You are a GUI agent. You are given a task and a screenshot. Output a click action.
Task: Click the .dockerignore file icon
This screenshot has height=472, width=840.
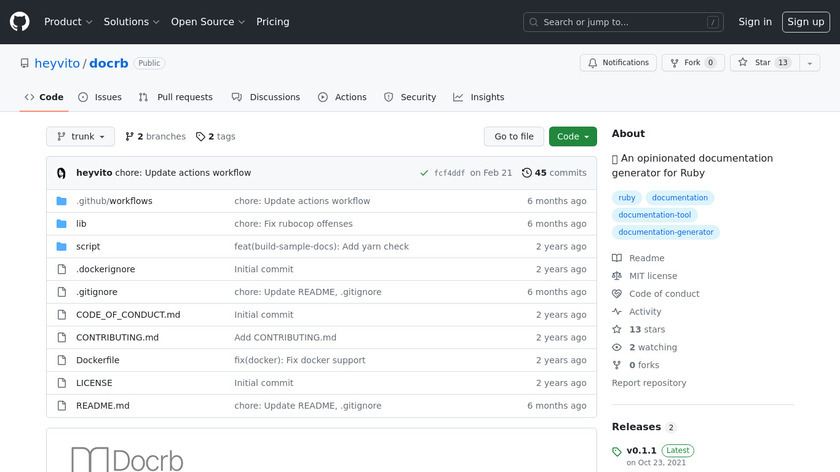tap(62, 269)
